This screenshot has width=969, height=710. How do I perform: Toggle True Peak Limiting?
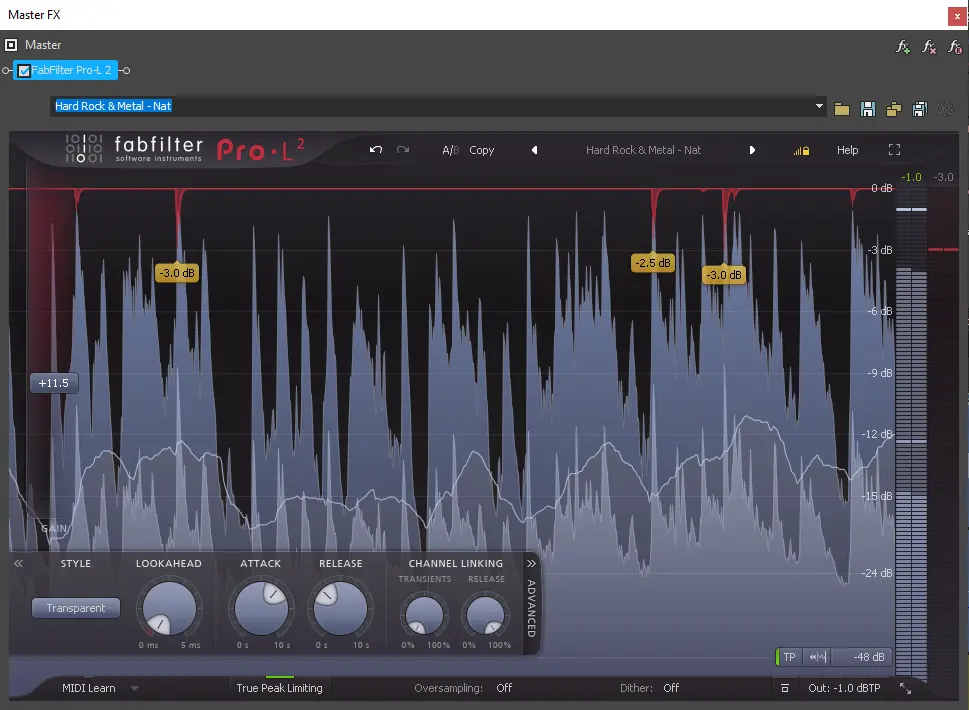point(279,688)
